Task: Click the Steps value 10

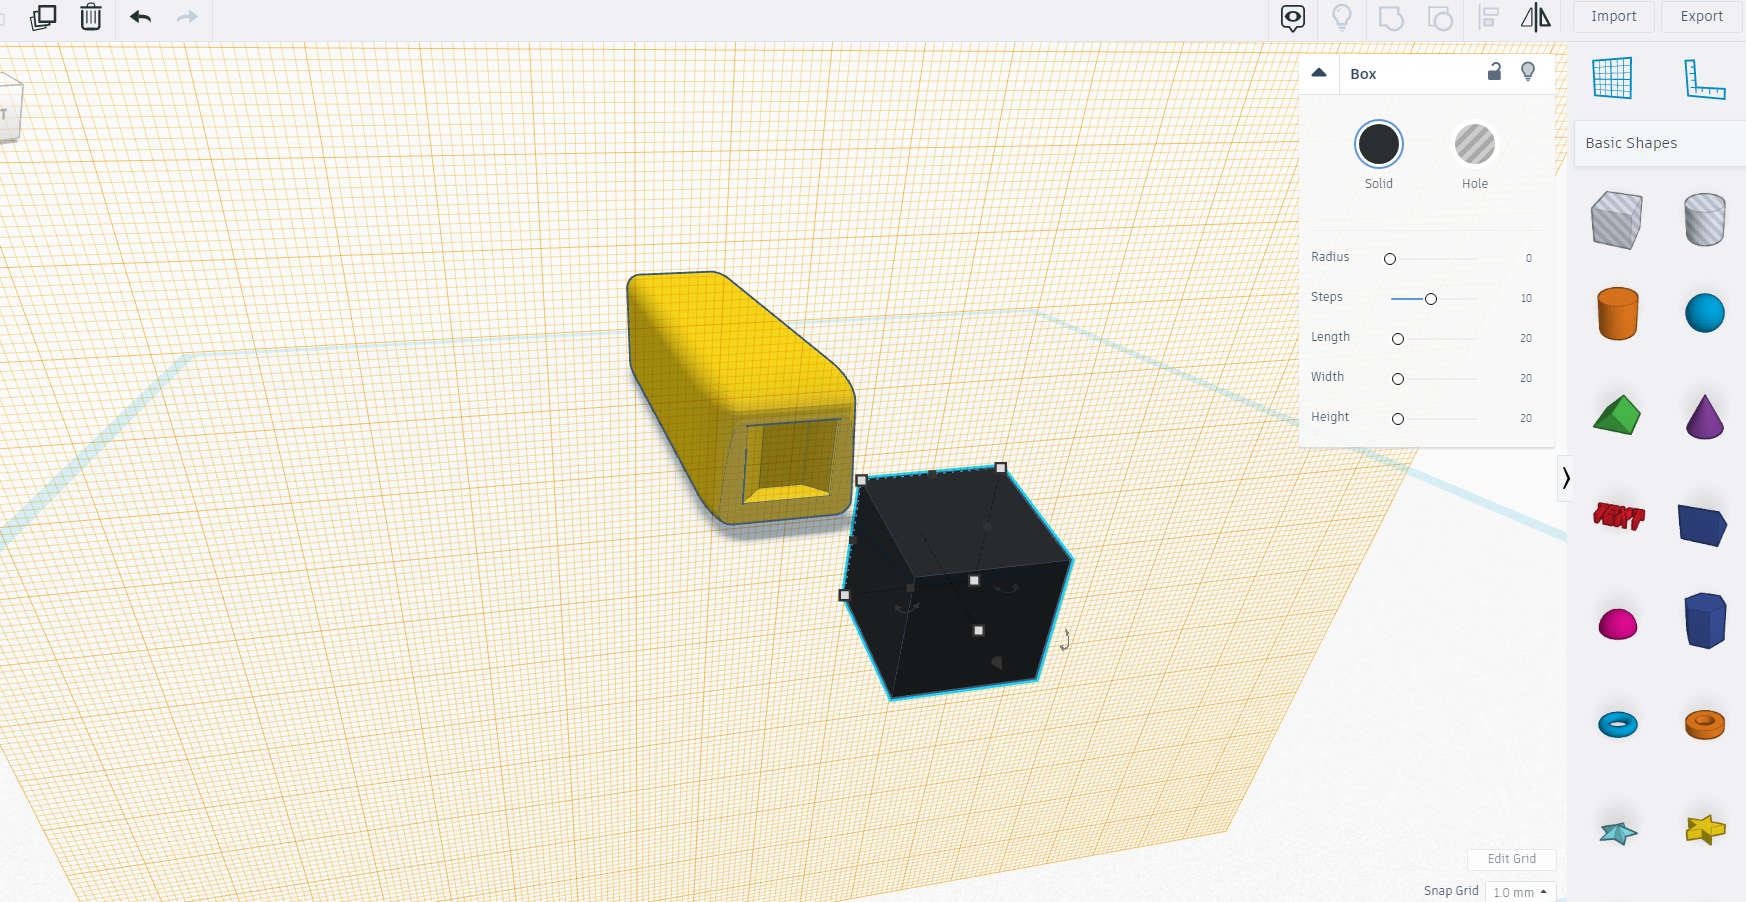Action: click(1526, 298)
